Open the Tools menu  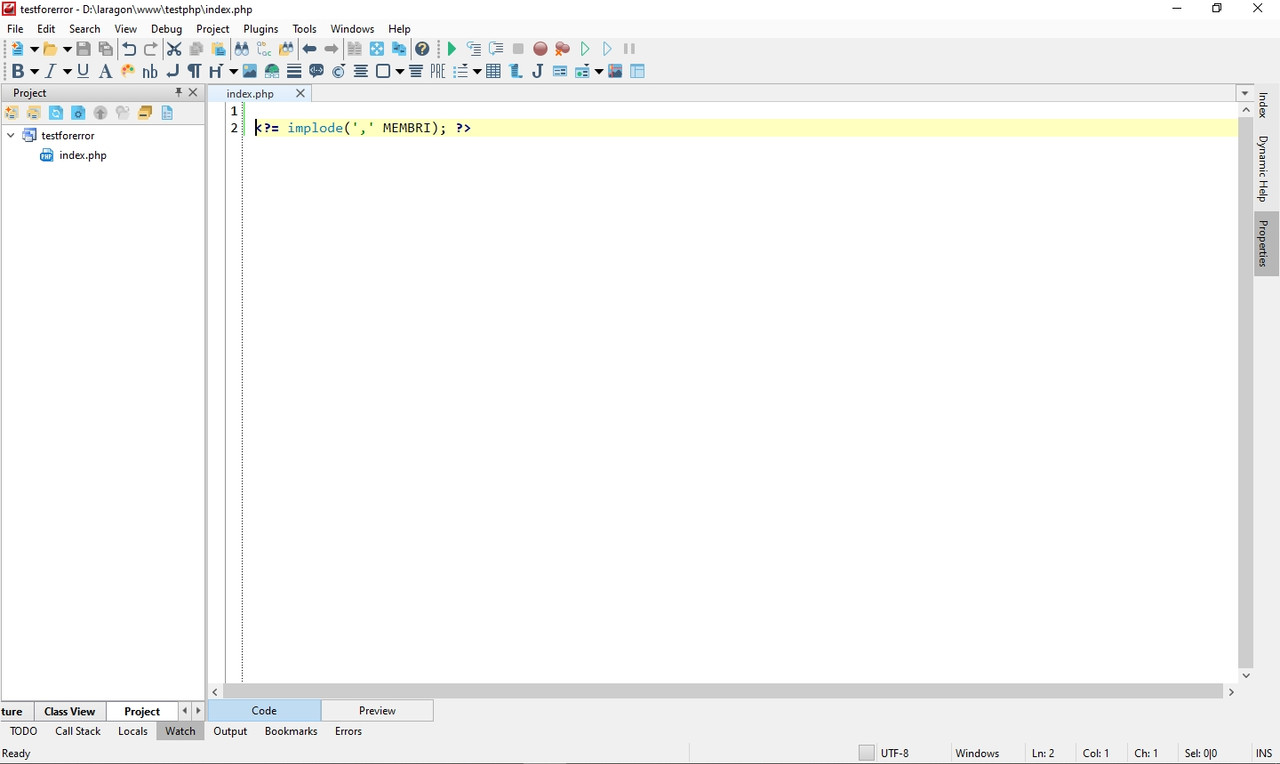tap(304, 29)
